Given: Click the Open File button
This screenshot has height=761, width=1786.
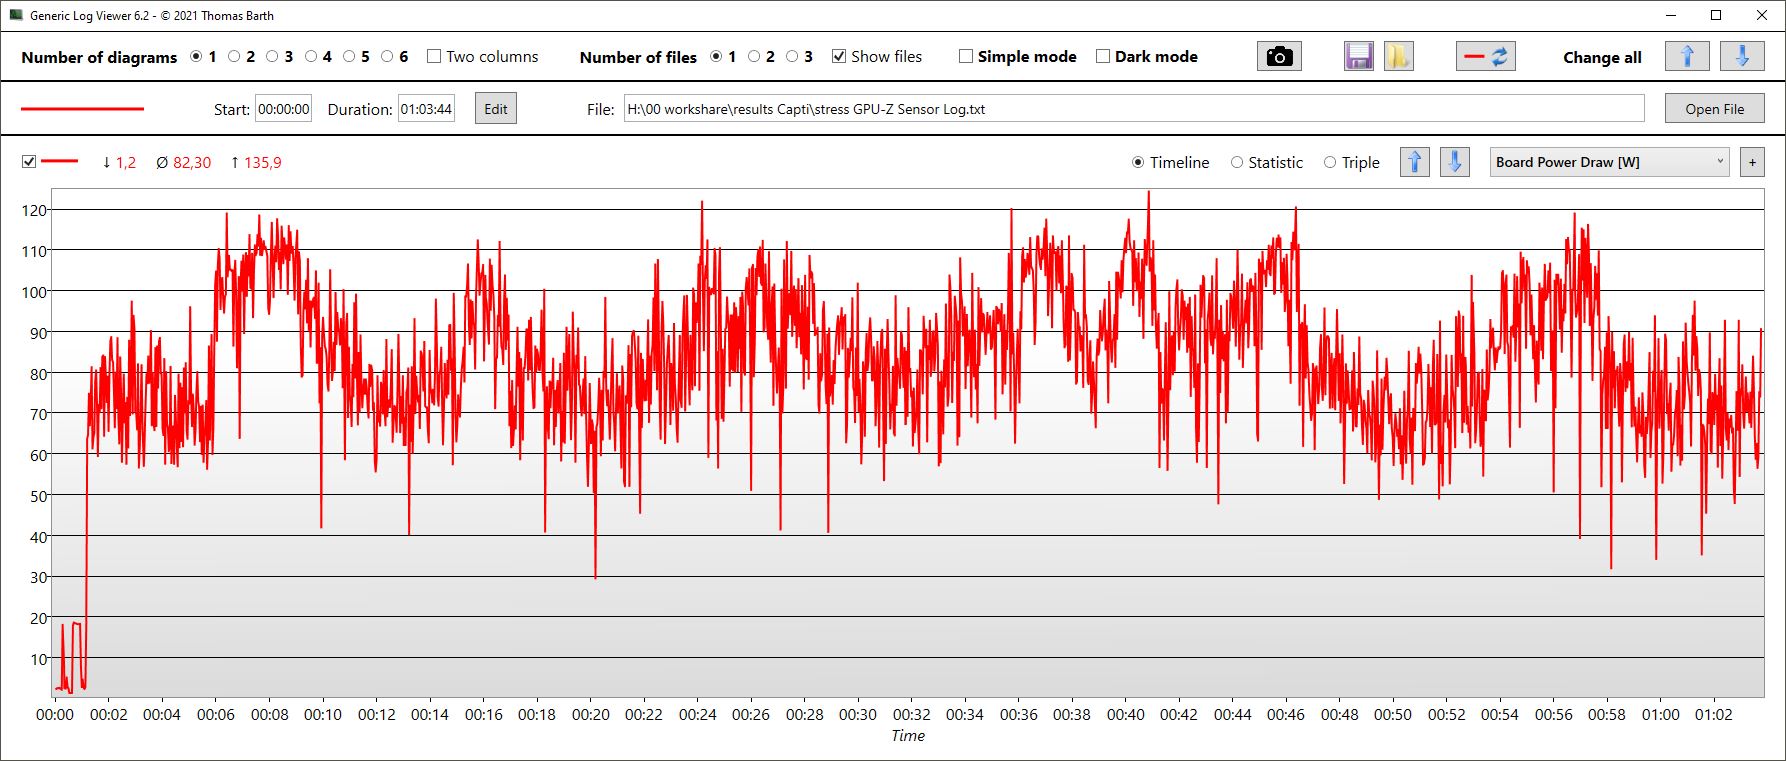Looking at the screenshot, I should pos(1714,109).
